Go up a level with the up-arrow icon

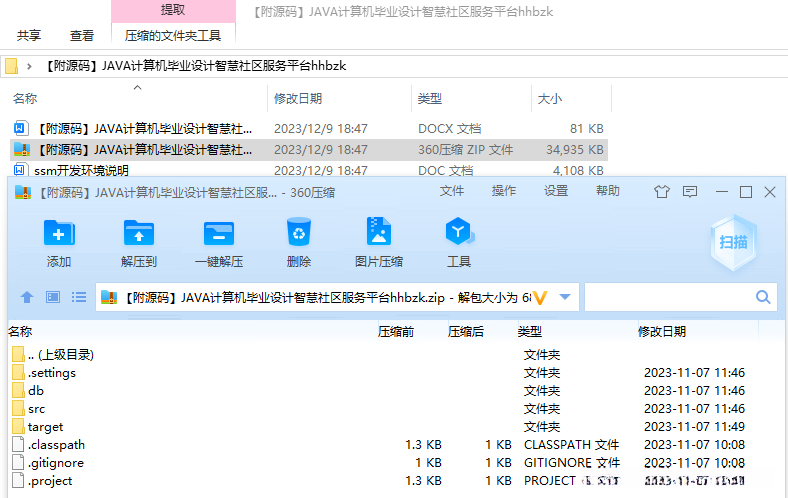click(x=27, y=297)
